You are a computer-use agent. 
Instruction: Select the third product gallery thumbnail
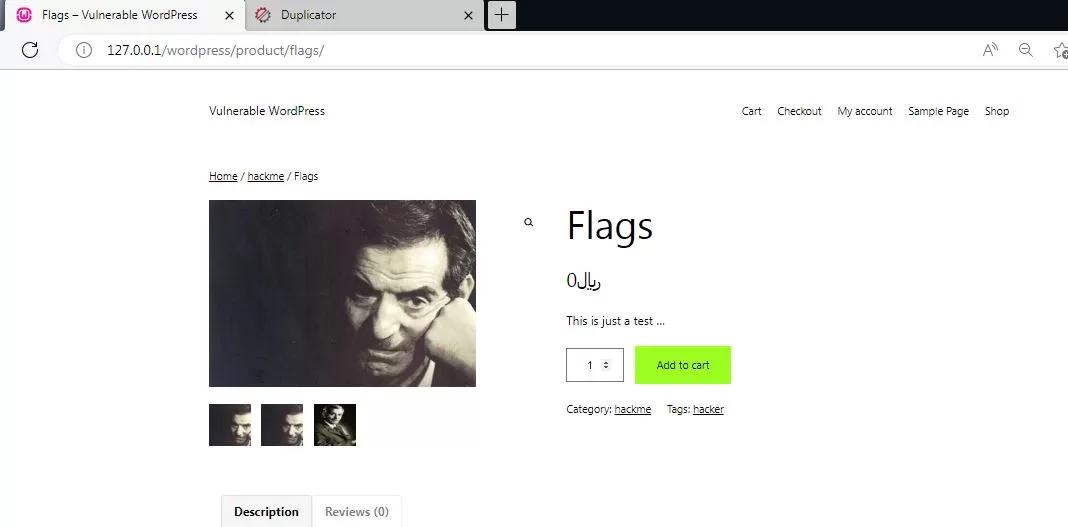tap(335, 425)
